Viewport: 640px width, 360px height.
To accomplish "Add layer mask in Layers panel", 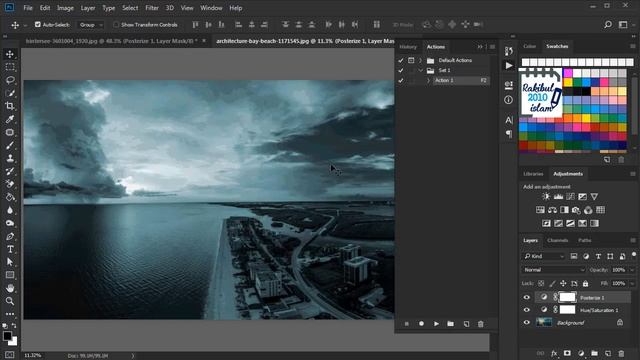I will pyautogui.click(x=567, y=353).
